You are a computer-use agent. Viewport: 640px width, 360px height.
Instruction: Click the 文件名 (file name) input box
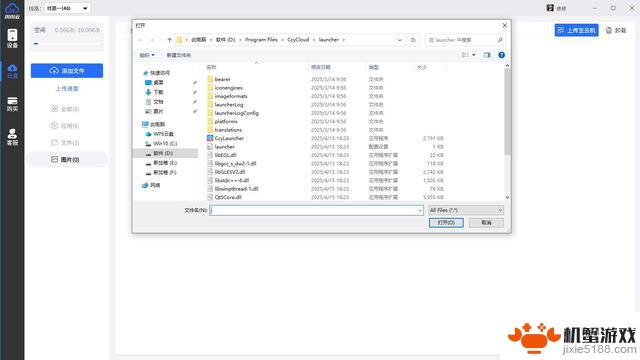click(x=316, y=210)
